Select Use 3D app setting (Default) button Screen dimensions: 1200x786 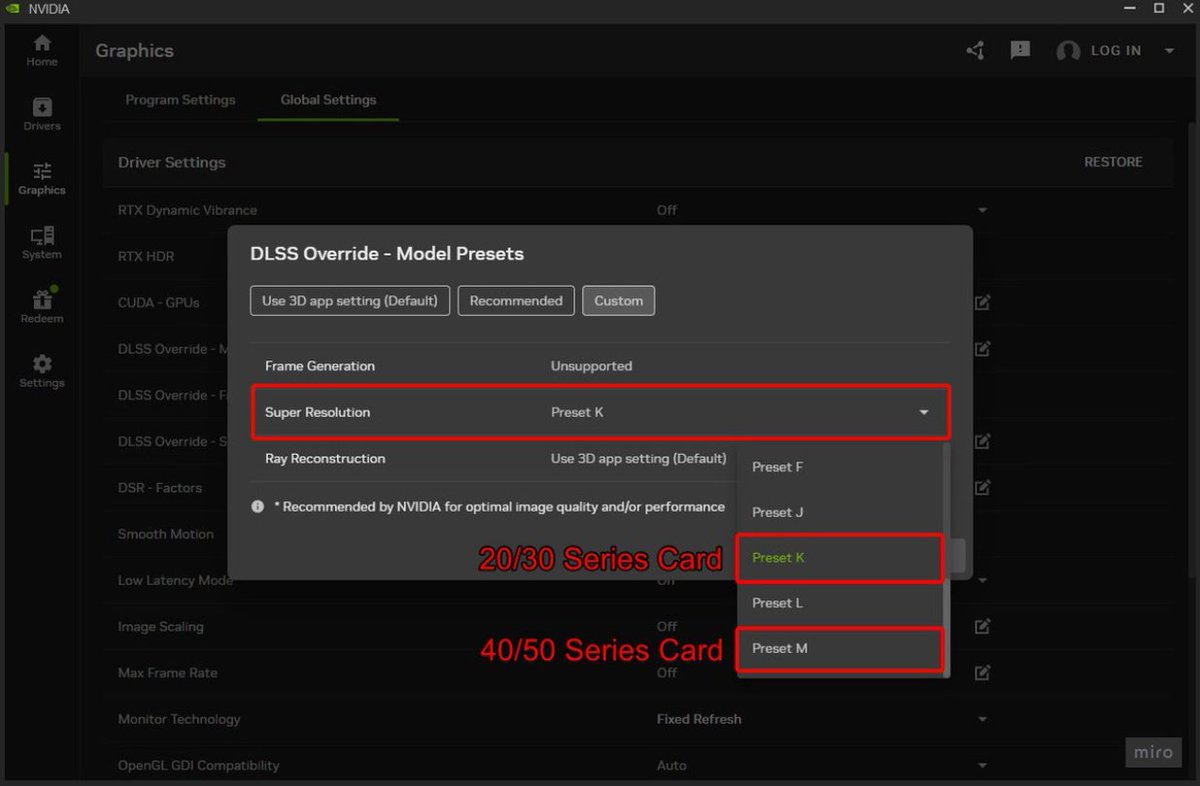[x=350, y=301]
